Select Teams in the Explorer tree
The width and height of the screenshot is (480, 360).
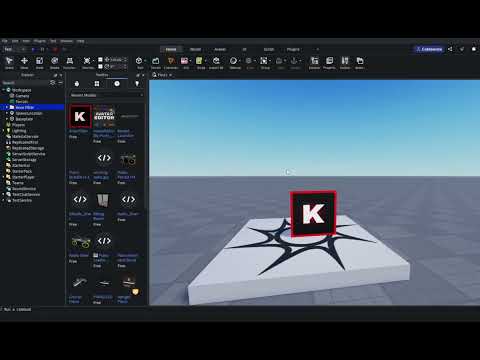(18, 183)
